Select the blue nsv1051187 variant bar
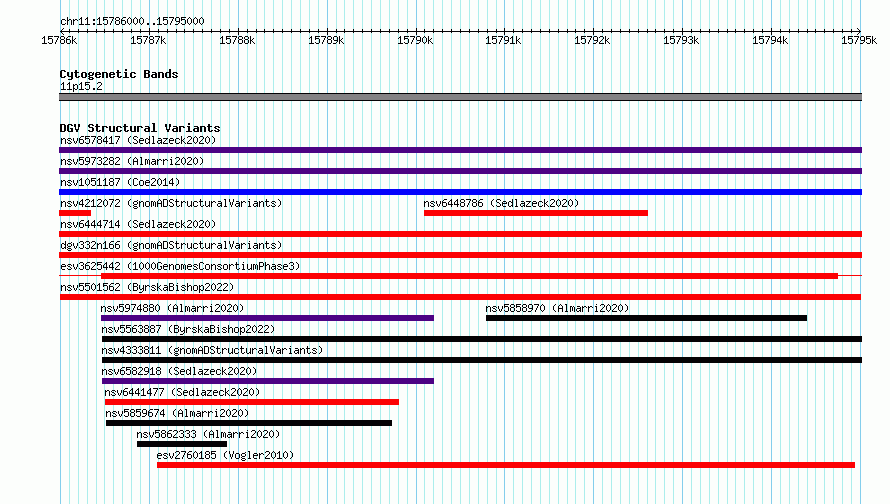This screenshot has width=890, height=504. coord(460,192)
